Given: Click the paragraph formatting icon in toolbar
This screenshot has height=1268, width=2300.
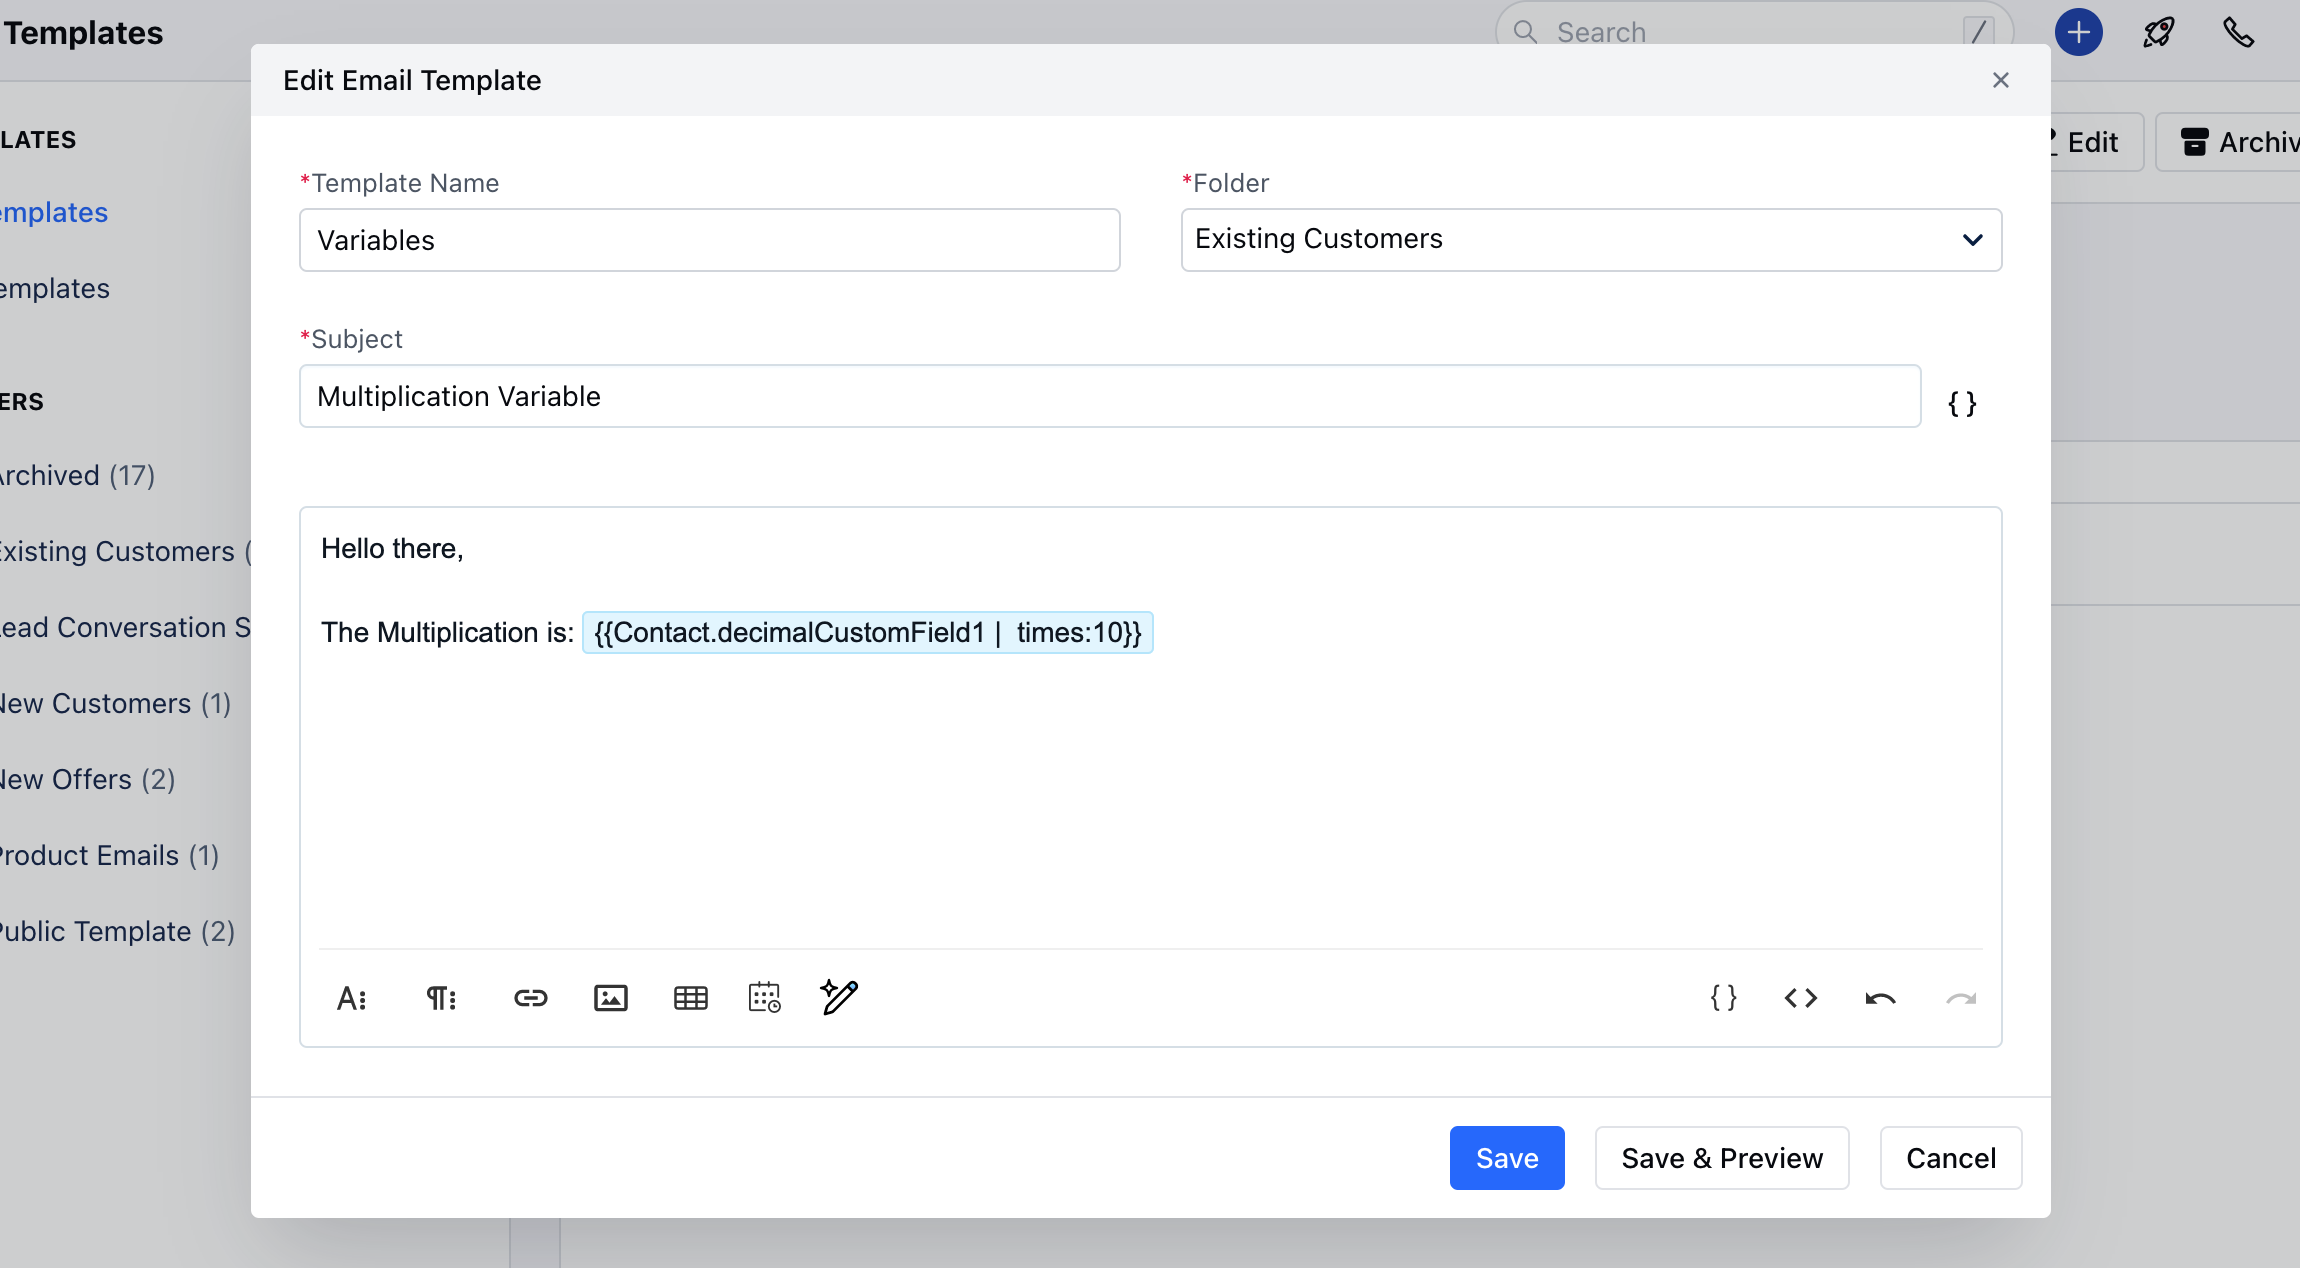Looking at the screenshot, I should pos(442,998).
